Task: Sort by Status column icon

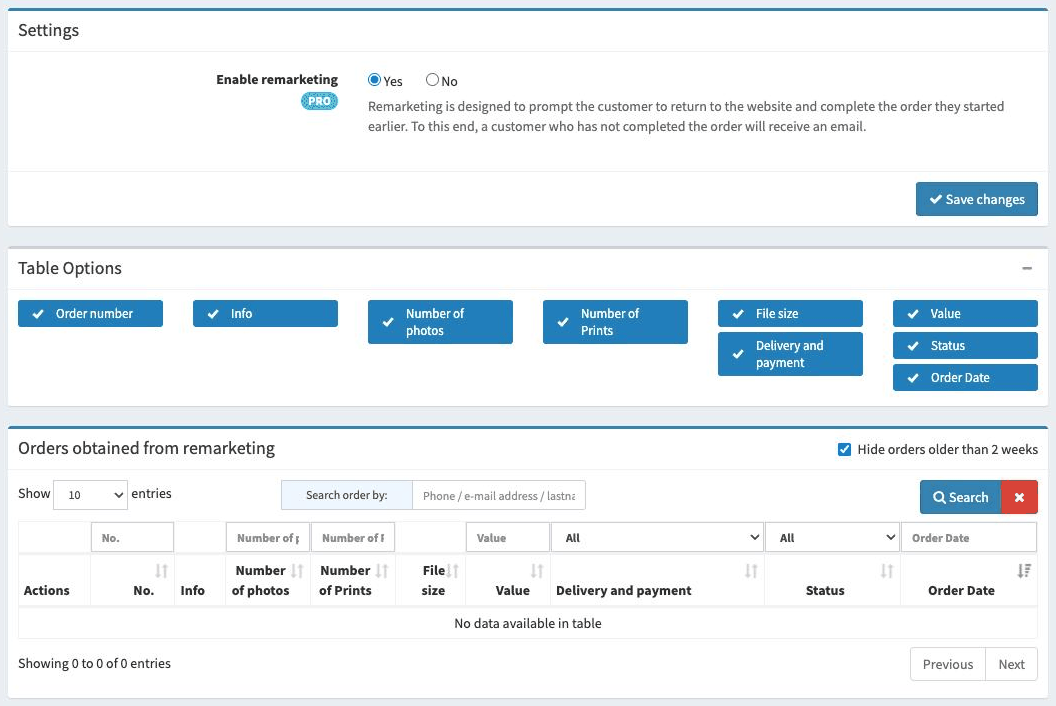Action: point(887,571)
